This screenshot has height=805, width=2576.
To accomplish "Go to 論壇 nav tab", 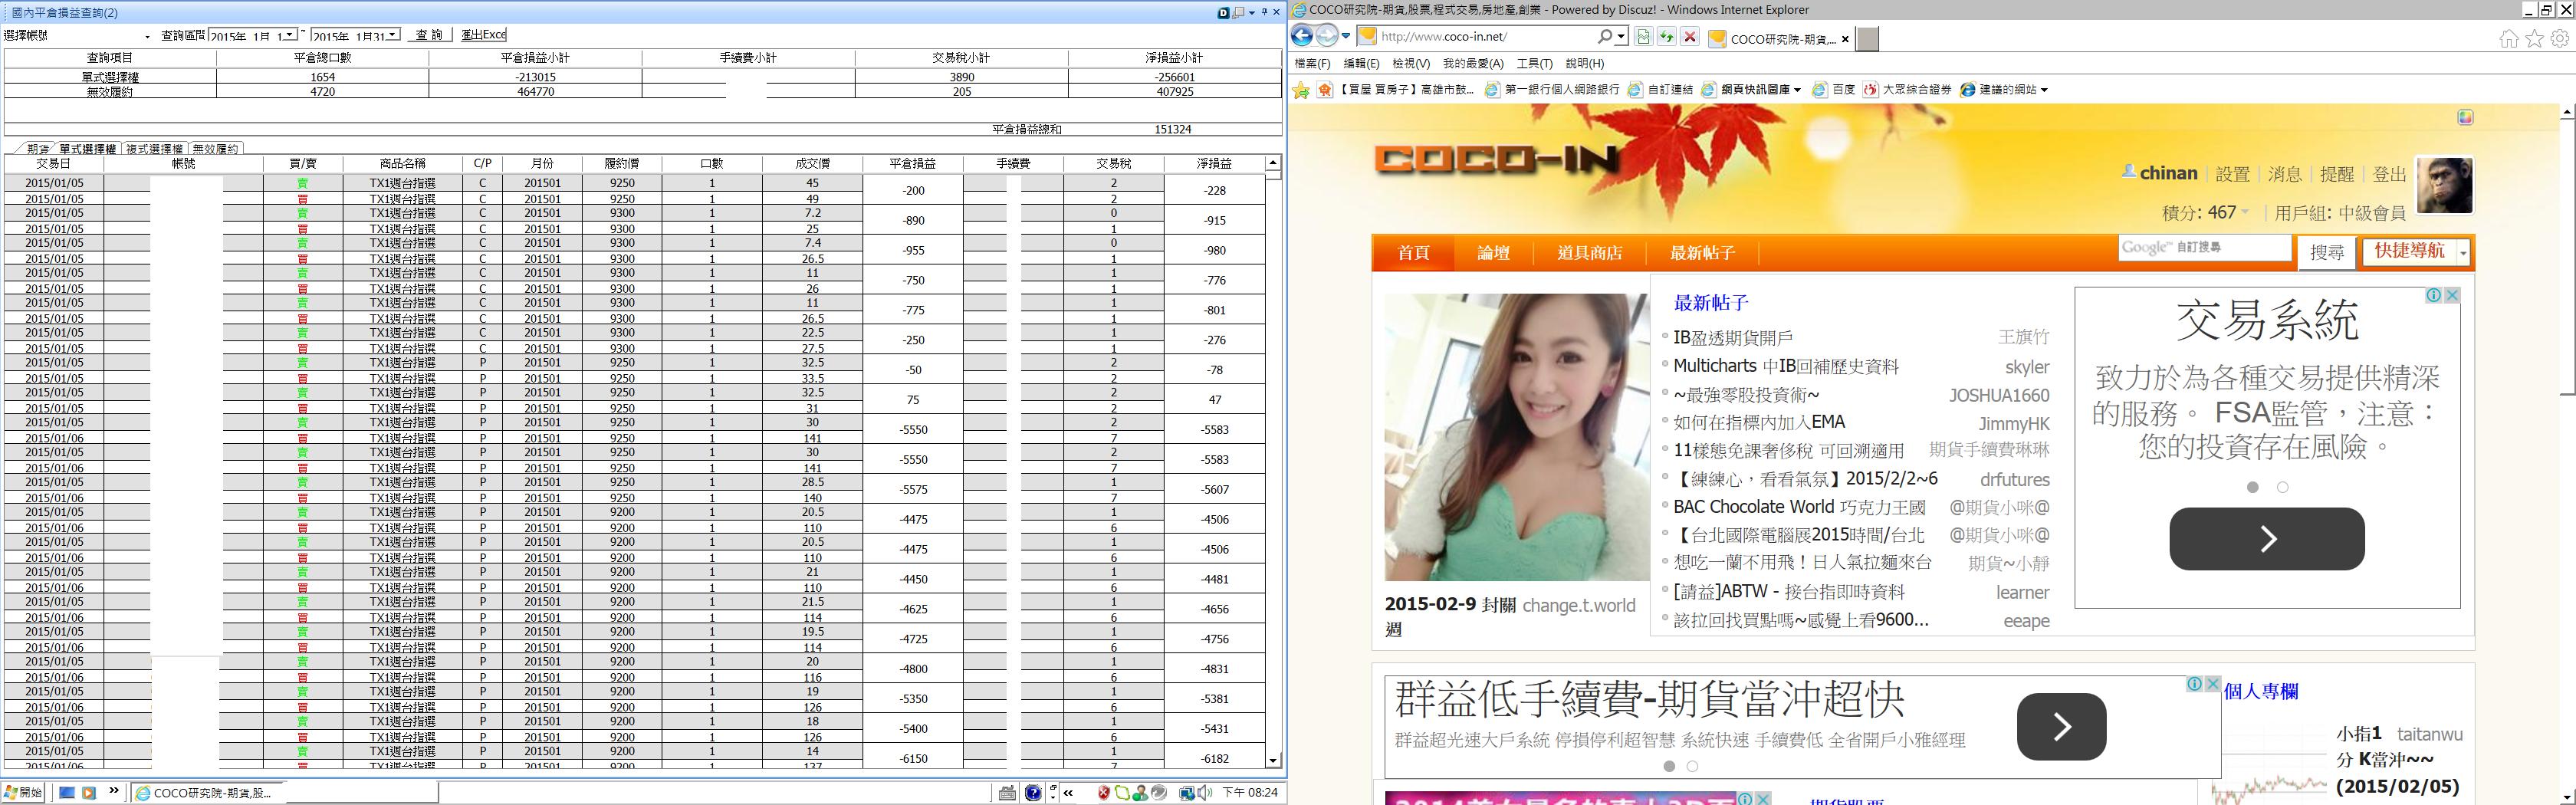I will [x=1493, y=253].
